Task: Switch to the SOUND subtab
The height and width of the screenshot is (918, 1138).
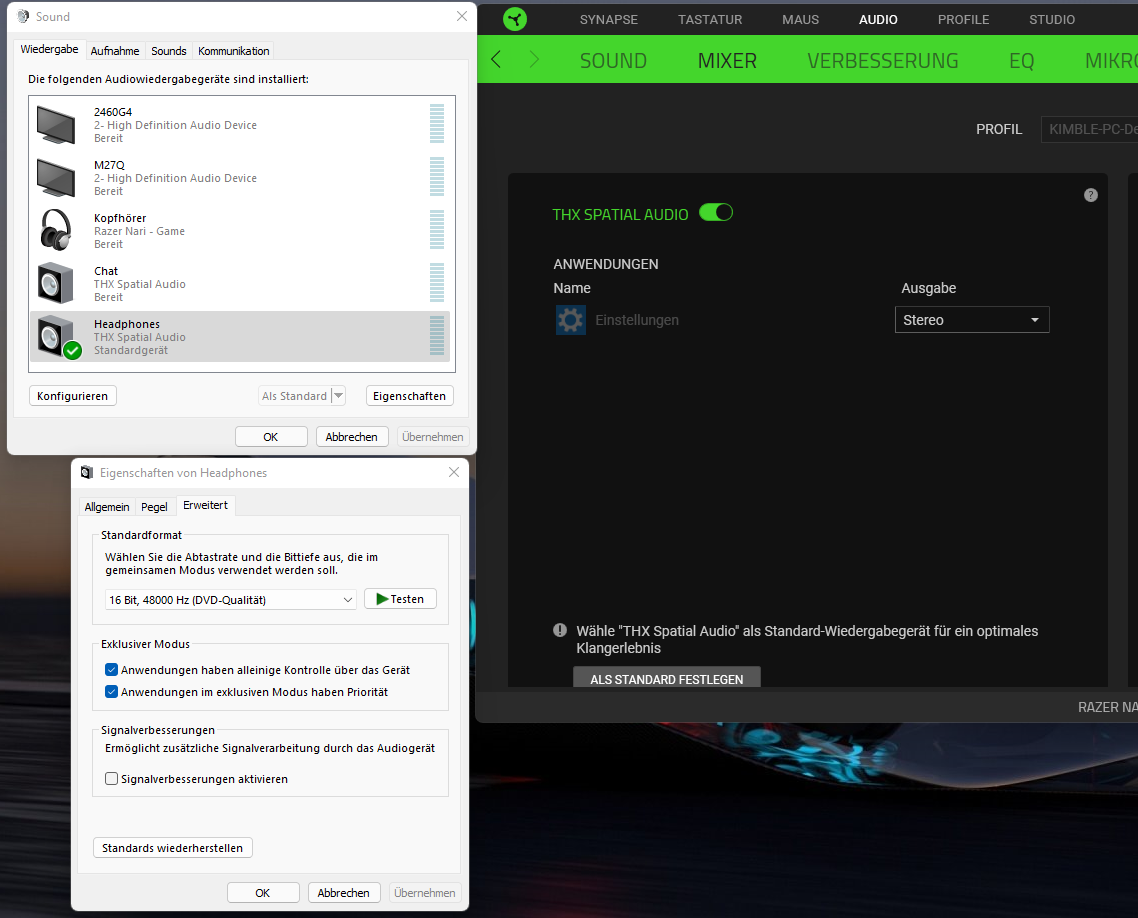Action: (x=613, y=60)
